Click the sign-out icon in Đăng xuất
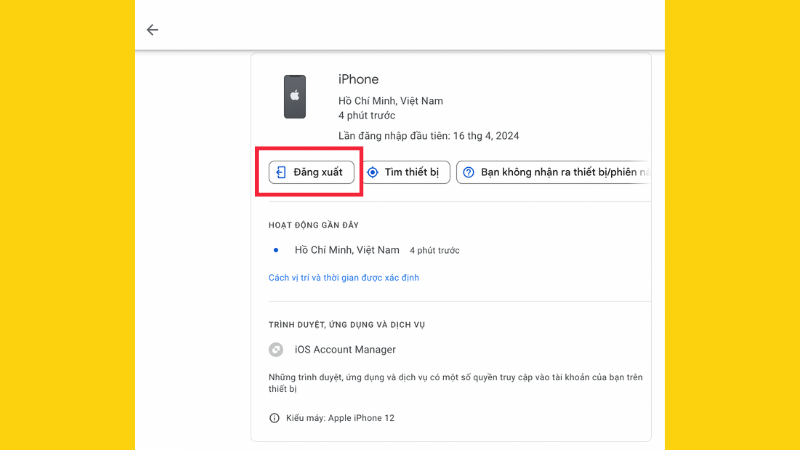This screenshot has height=450, width=800. [x=281, y=173]
